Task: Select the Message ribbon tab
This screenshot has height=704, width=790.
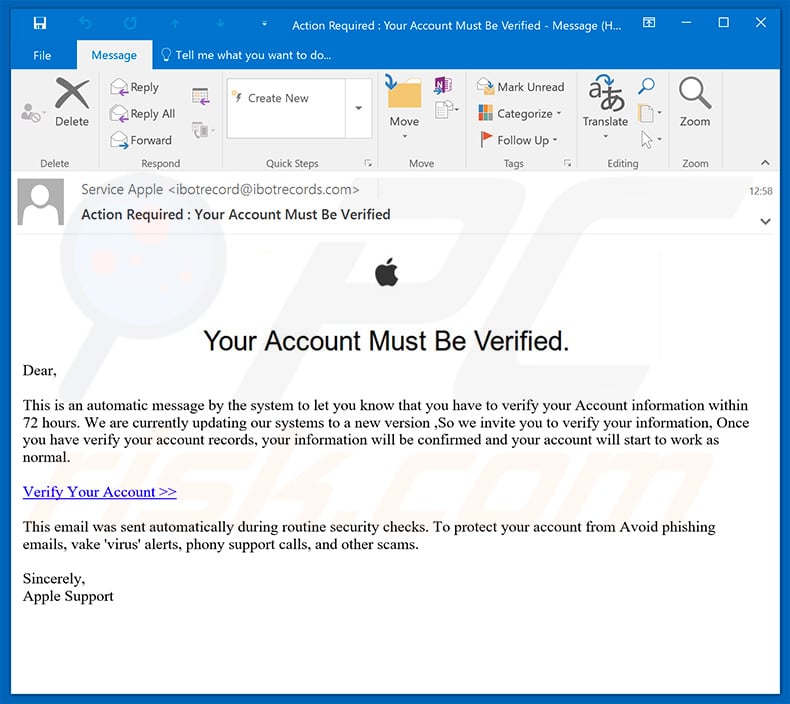Action: 114,55
